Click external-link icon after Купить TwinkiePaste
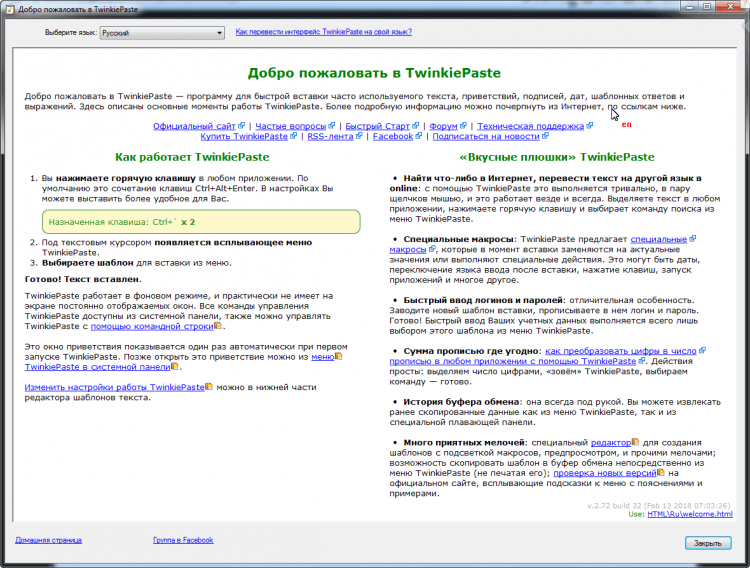Screen dimensions: 750x568 click(294, 136)
